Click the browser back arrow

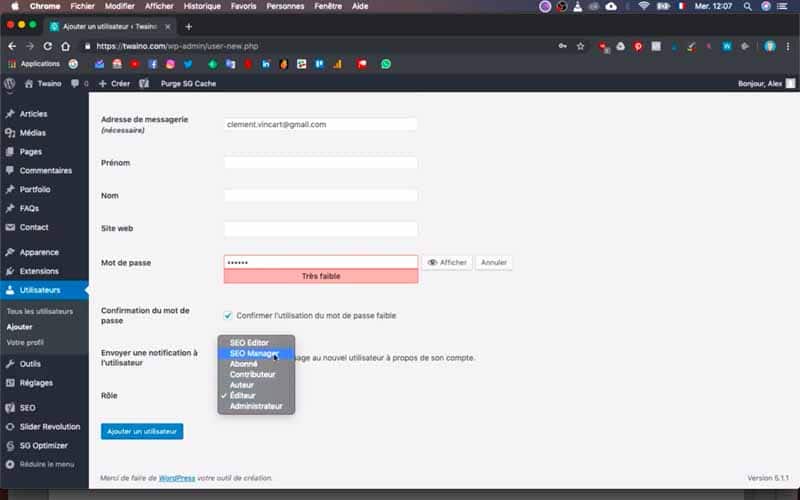(x=12, y=46)
